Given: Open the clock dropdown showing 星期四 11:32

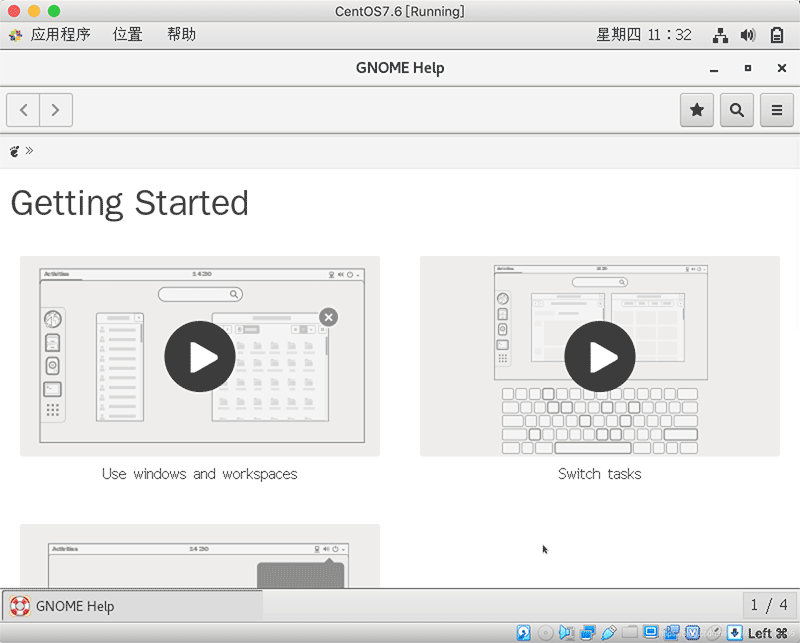Looking at the screenshot, I should pos(644,34).
